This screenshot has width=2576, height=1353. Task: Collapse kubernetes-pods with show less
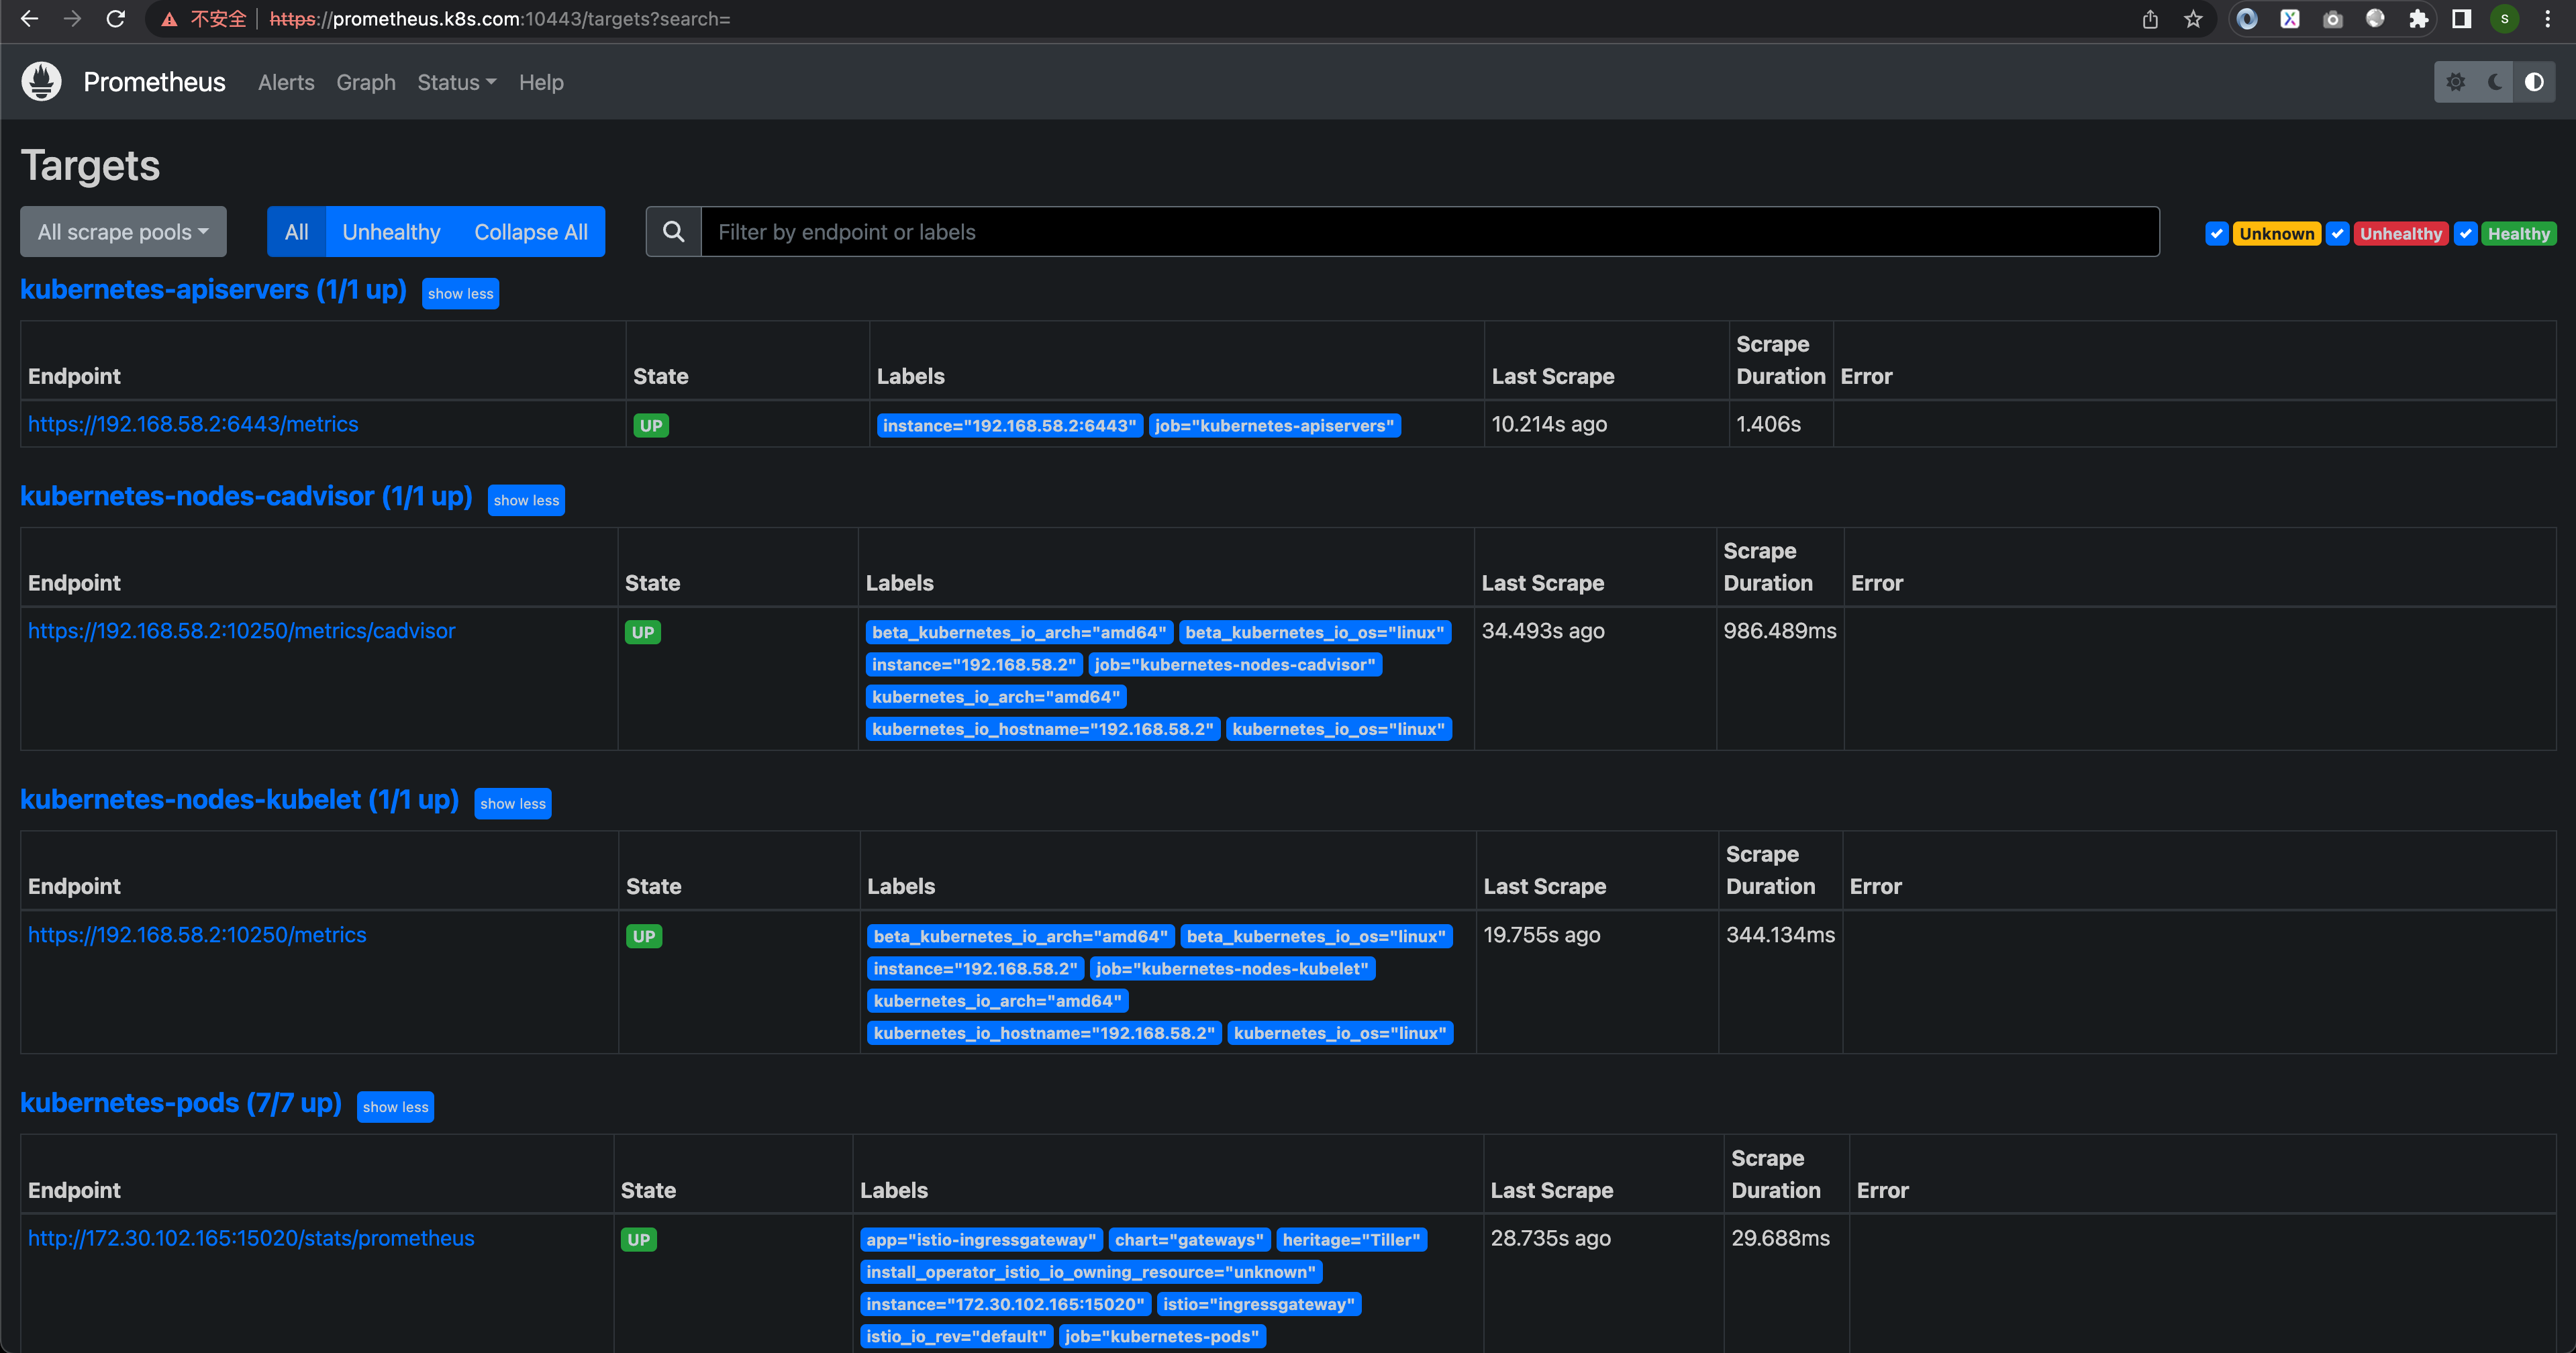(x=395, y=1106)
